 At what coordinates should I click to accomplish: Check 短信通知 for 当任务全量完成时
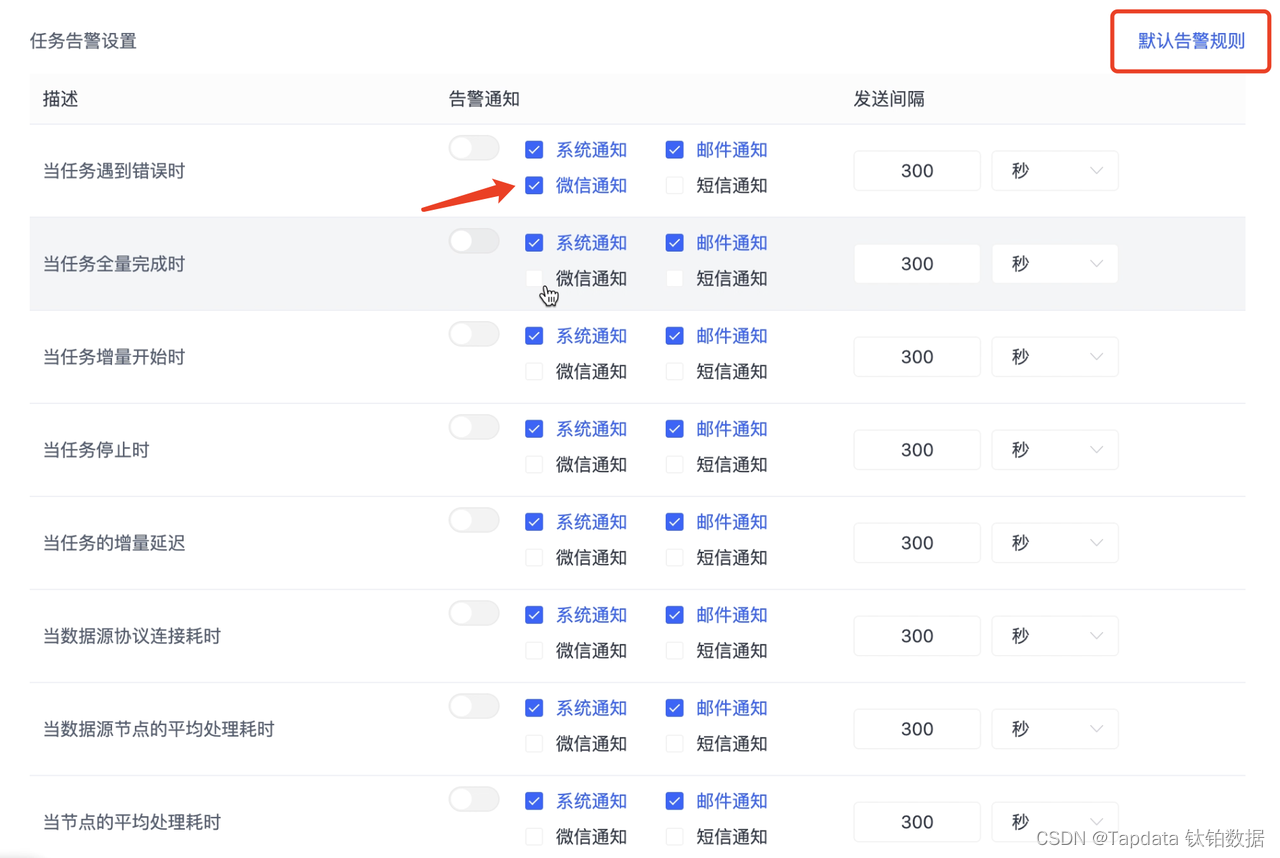[x=675, y=278]
